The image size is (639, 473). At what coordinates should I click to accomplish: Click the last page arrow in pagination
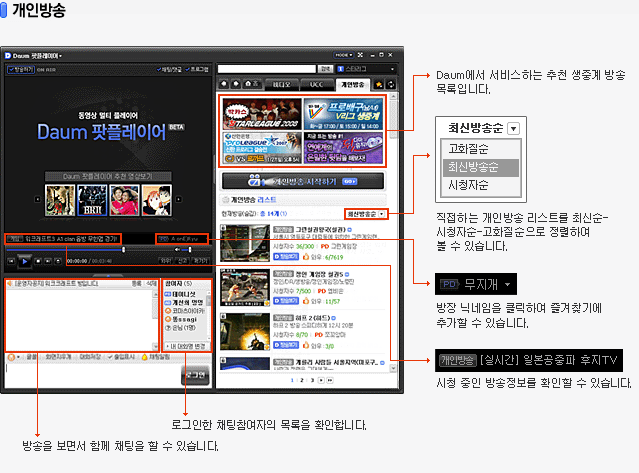click(x=330, y=380)
